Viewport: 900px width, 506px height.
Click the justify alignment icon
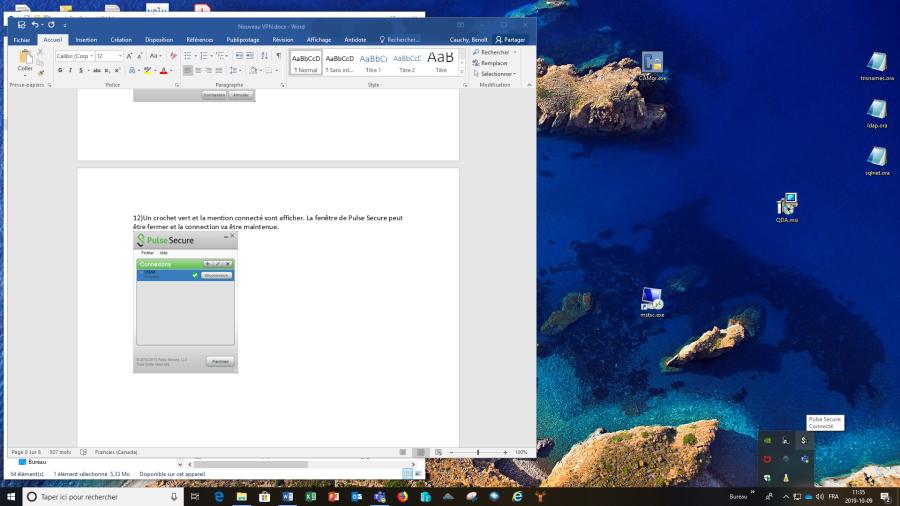pyautogui.click(x=219, y=71)
